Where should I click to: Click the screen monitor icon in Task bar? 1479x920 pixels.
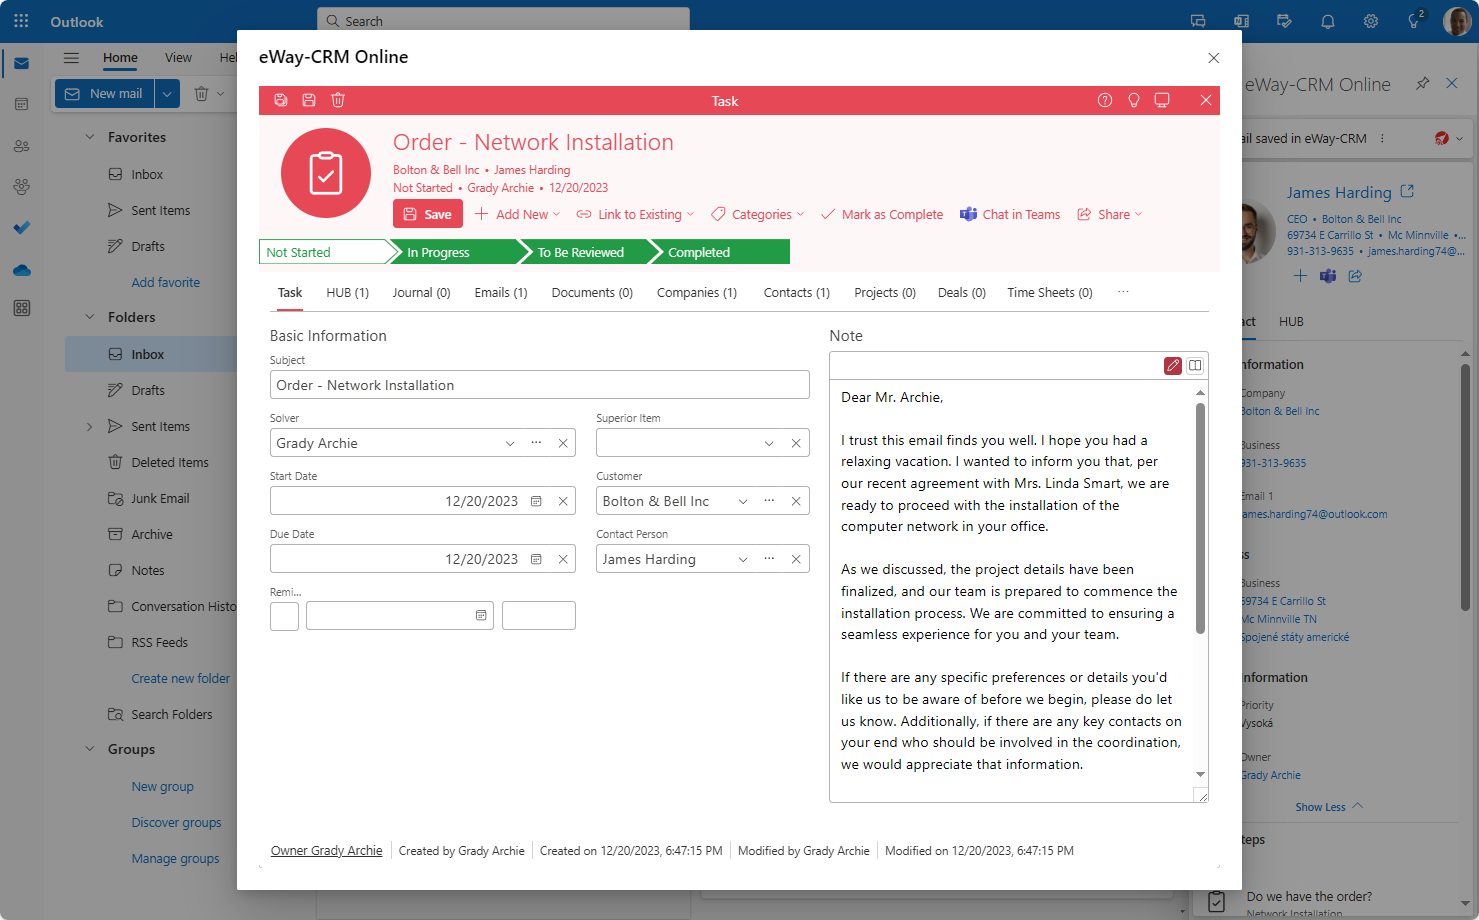click(x=1162, y=100)
